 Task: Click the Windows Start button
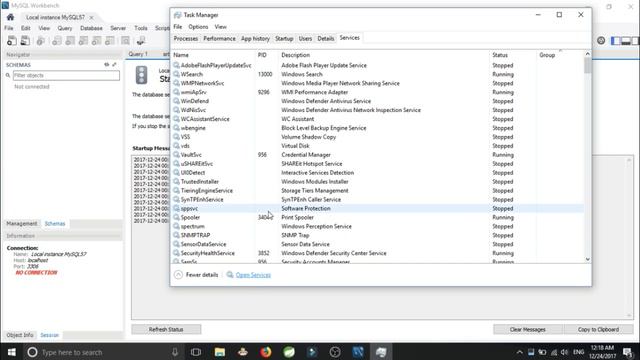pos(11,352)
